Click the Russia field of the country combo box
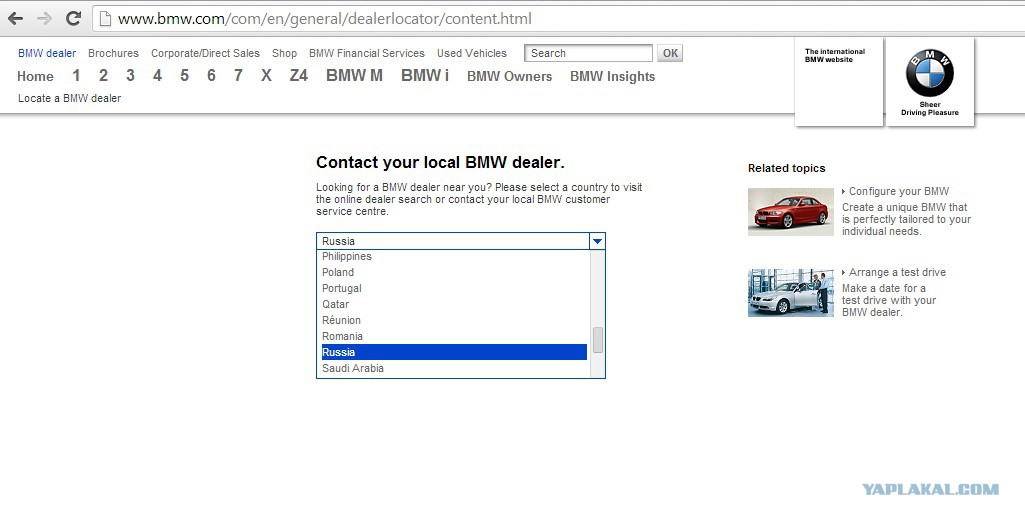Screen dimensions: 1025x519 tap(454, 241)
